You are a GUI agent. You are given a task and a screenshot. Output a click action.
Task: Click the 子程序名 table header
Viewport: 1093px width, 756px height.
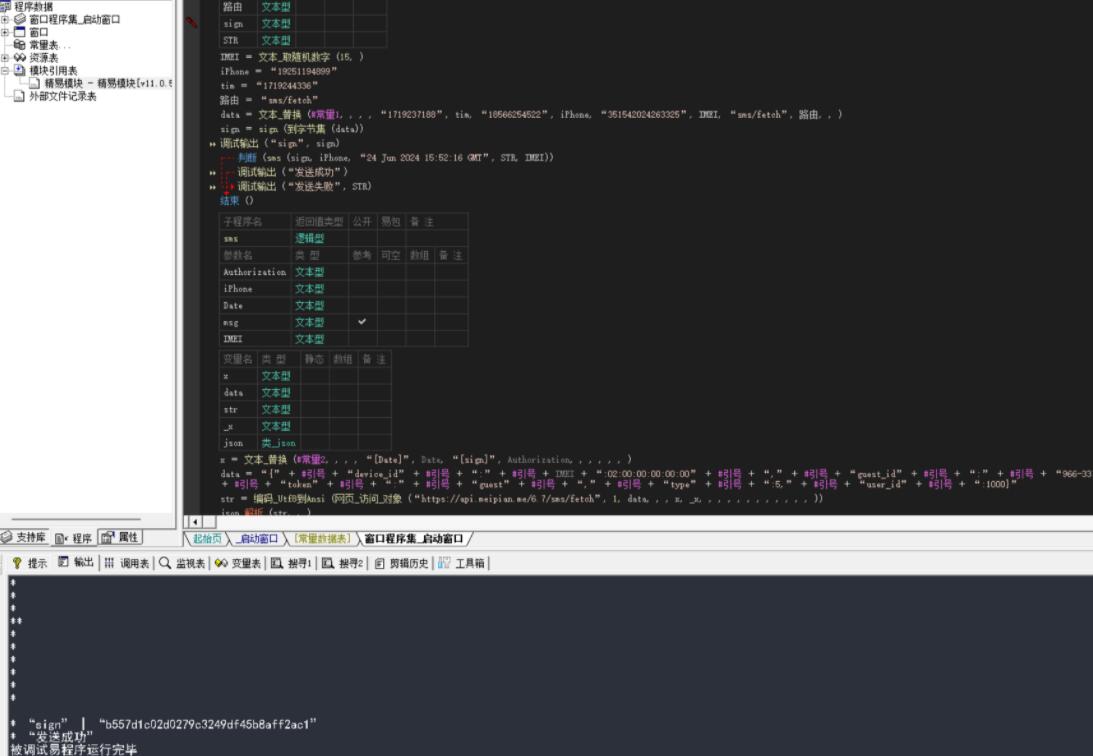(x=255, y=222)
